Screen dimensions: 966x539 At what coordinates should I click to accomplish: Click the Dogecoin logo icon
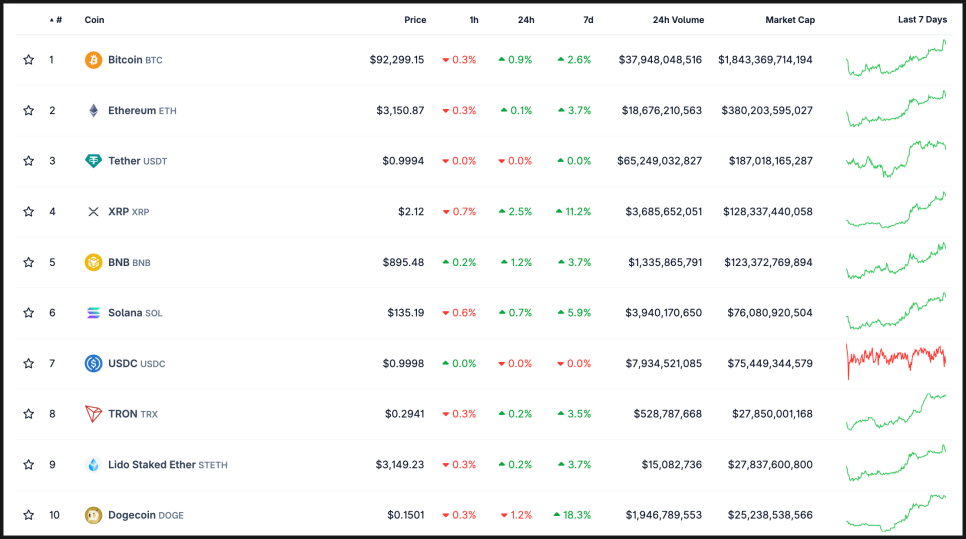click(x=93, y=515)
